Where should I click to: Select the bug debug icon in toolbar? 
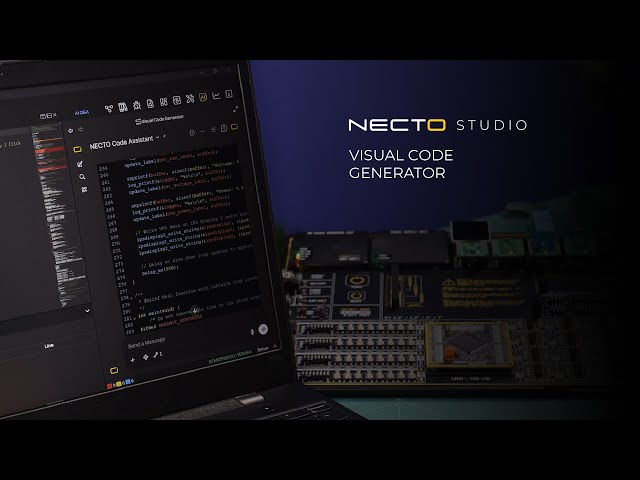coord(137,105)
